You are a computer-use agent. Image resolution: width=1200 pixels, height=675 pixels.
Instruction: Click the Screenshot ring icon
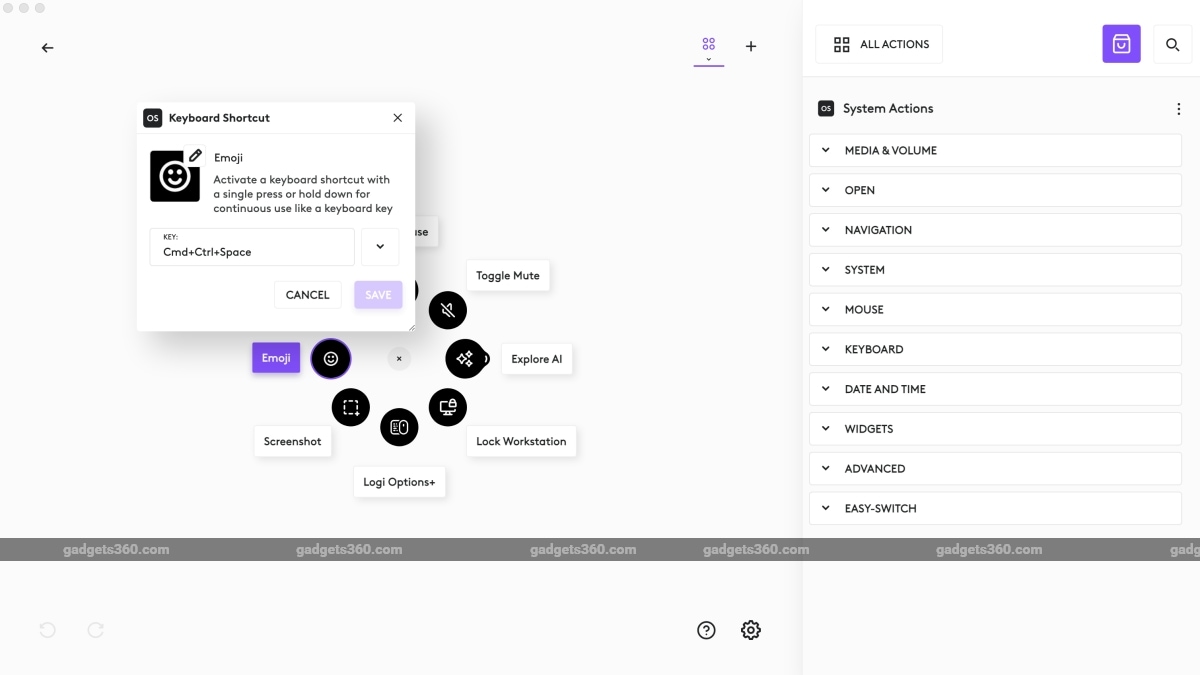click(x=351, y=407)
